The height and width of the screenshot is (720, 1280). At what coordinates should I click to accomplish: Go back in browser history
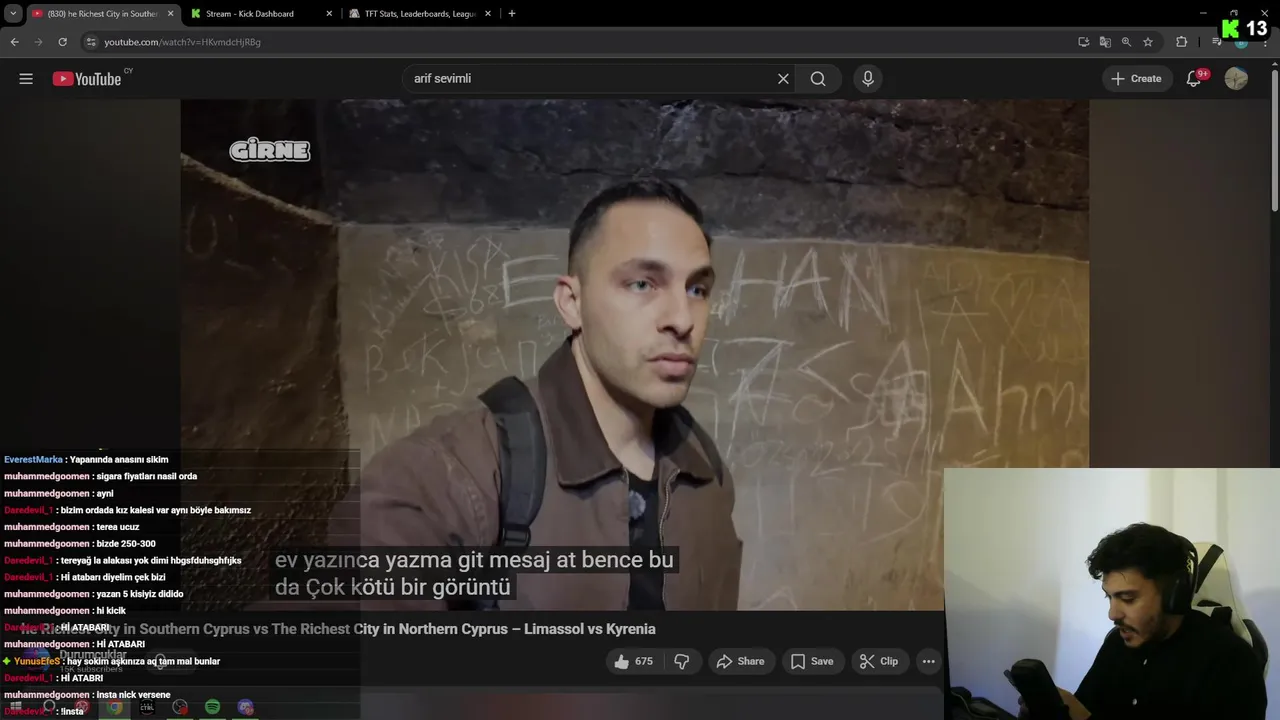[14, 42]
